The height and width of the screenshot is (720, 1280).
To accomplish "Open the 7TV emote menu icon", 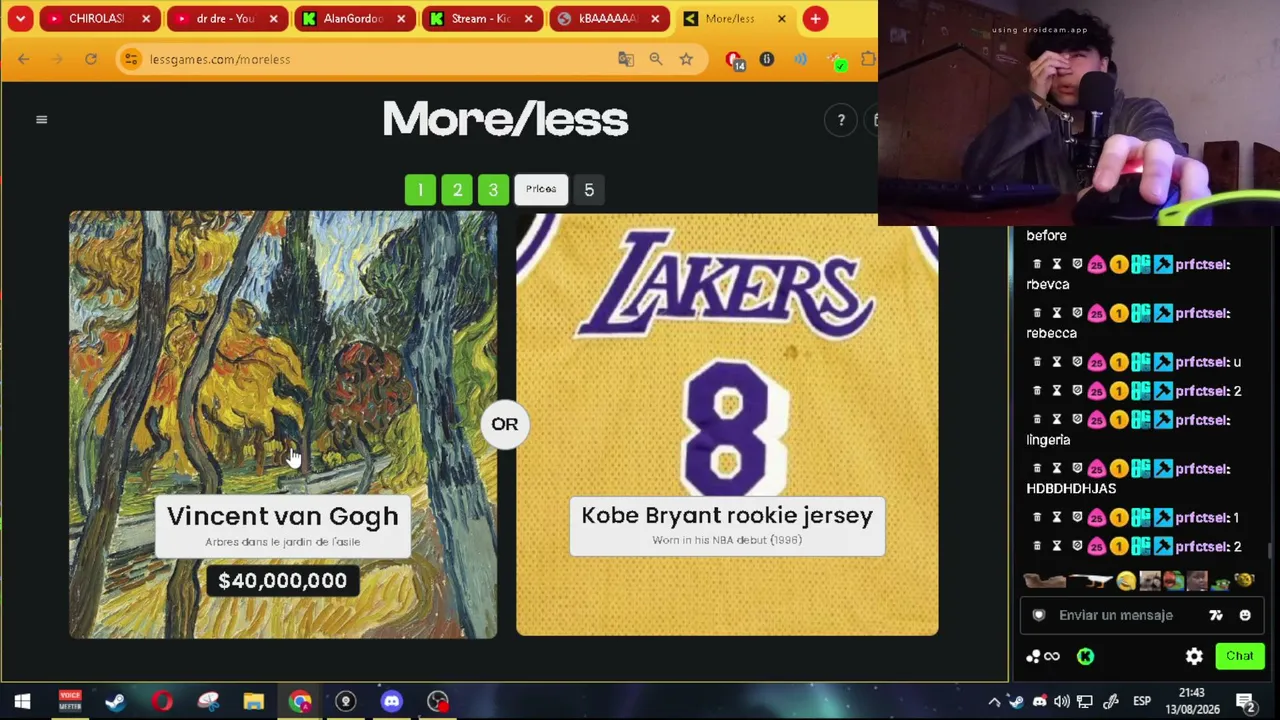I will [1216, 615].
